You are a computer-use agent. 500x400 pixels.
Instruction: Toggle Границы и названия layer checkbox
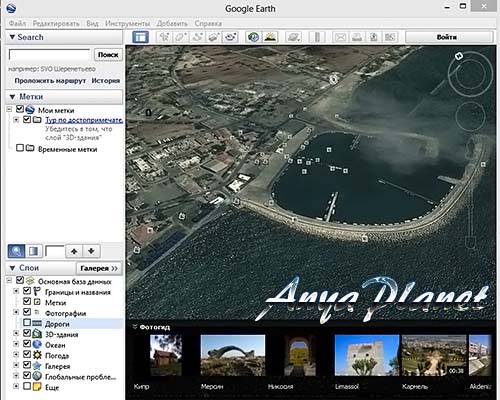(27, 291)
